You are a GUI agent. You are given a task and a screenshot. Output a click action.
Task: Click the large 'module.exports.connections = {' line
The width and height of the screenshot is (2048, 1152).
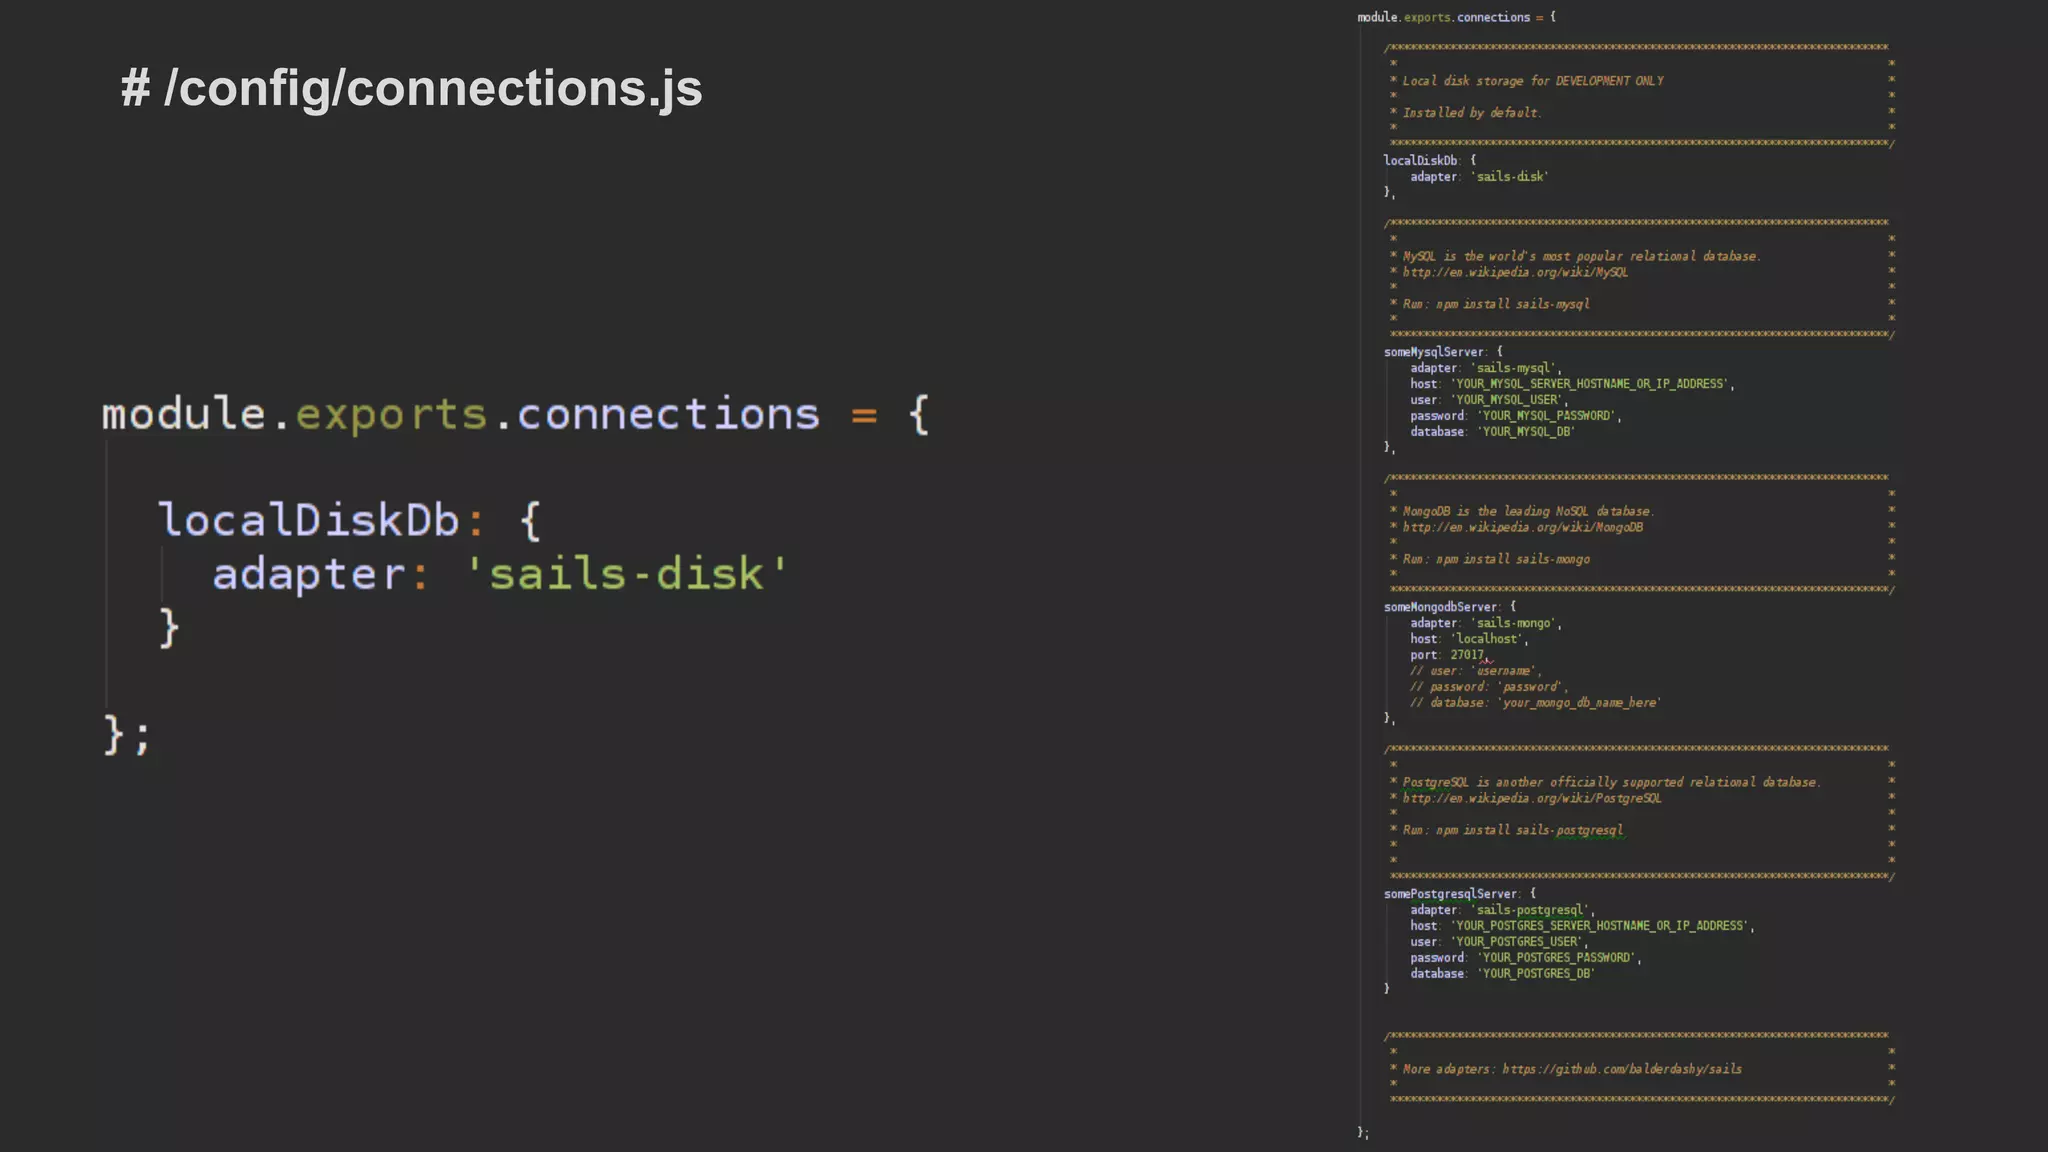pos(516,414)
